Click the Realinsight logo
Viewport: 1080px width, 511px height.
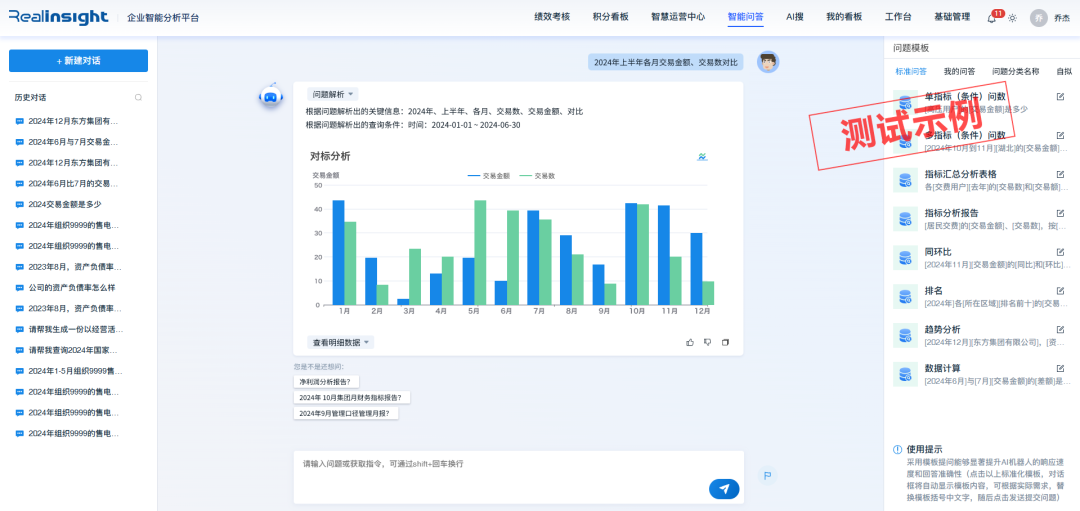pyautogui.click(x=59, y=18)
